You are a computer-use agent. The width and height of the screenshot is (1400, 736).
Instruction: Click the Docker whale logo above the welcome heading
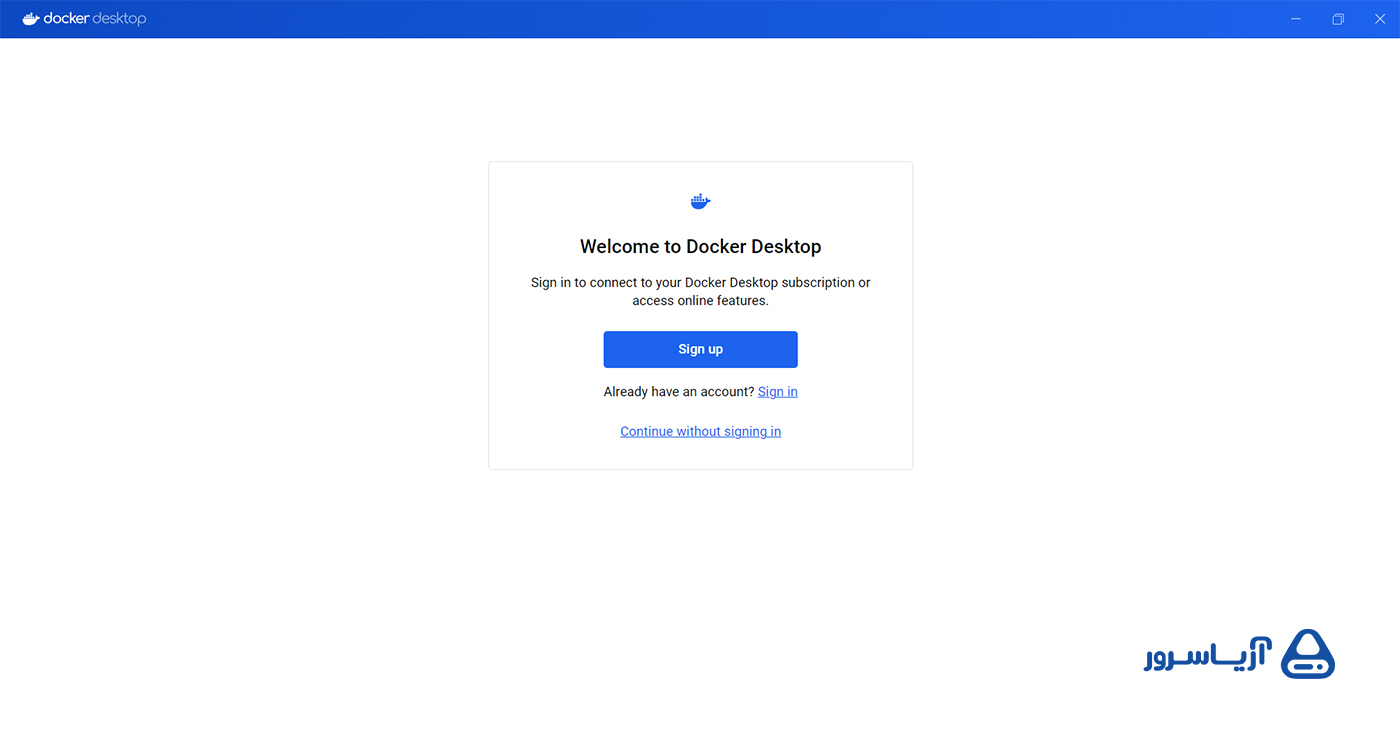tap(700, 202)
